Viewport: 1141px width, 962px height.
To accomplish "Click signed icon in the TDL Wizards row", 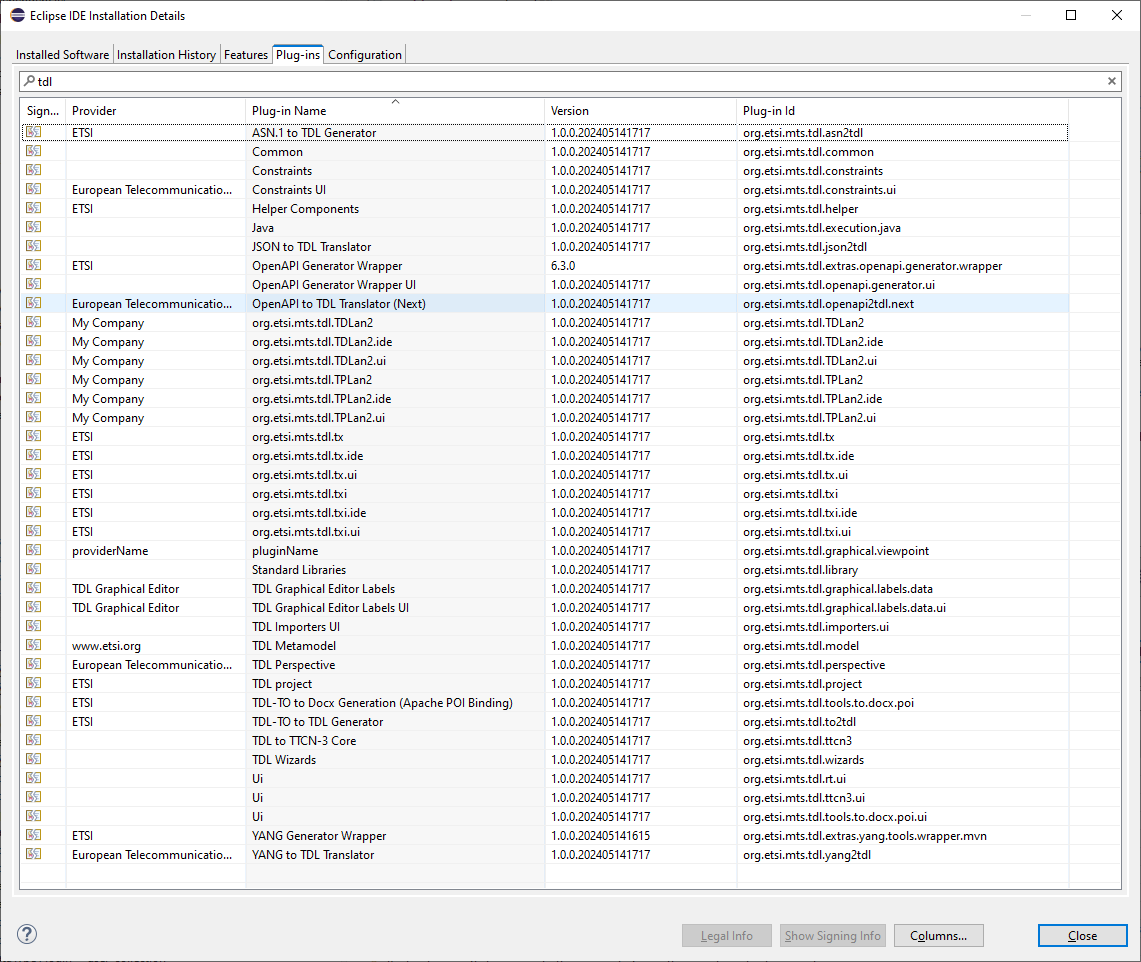I will (x=33, y=759).
